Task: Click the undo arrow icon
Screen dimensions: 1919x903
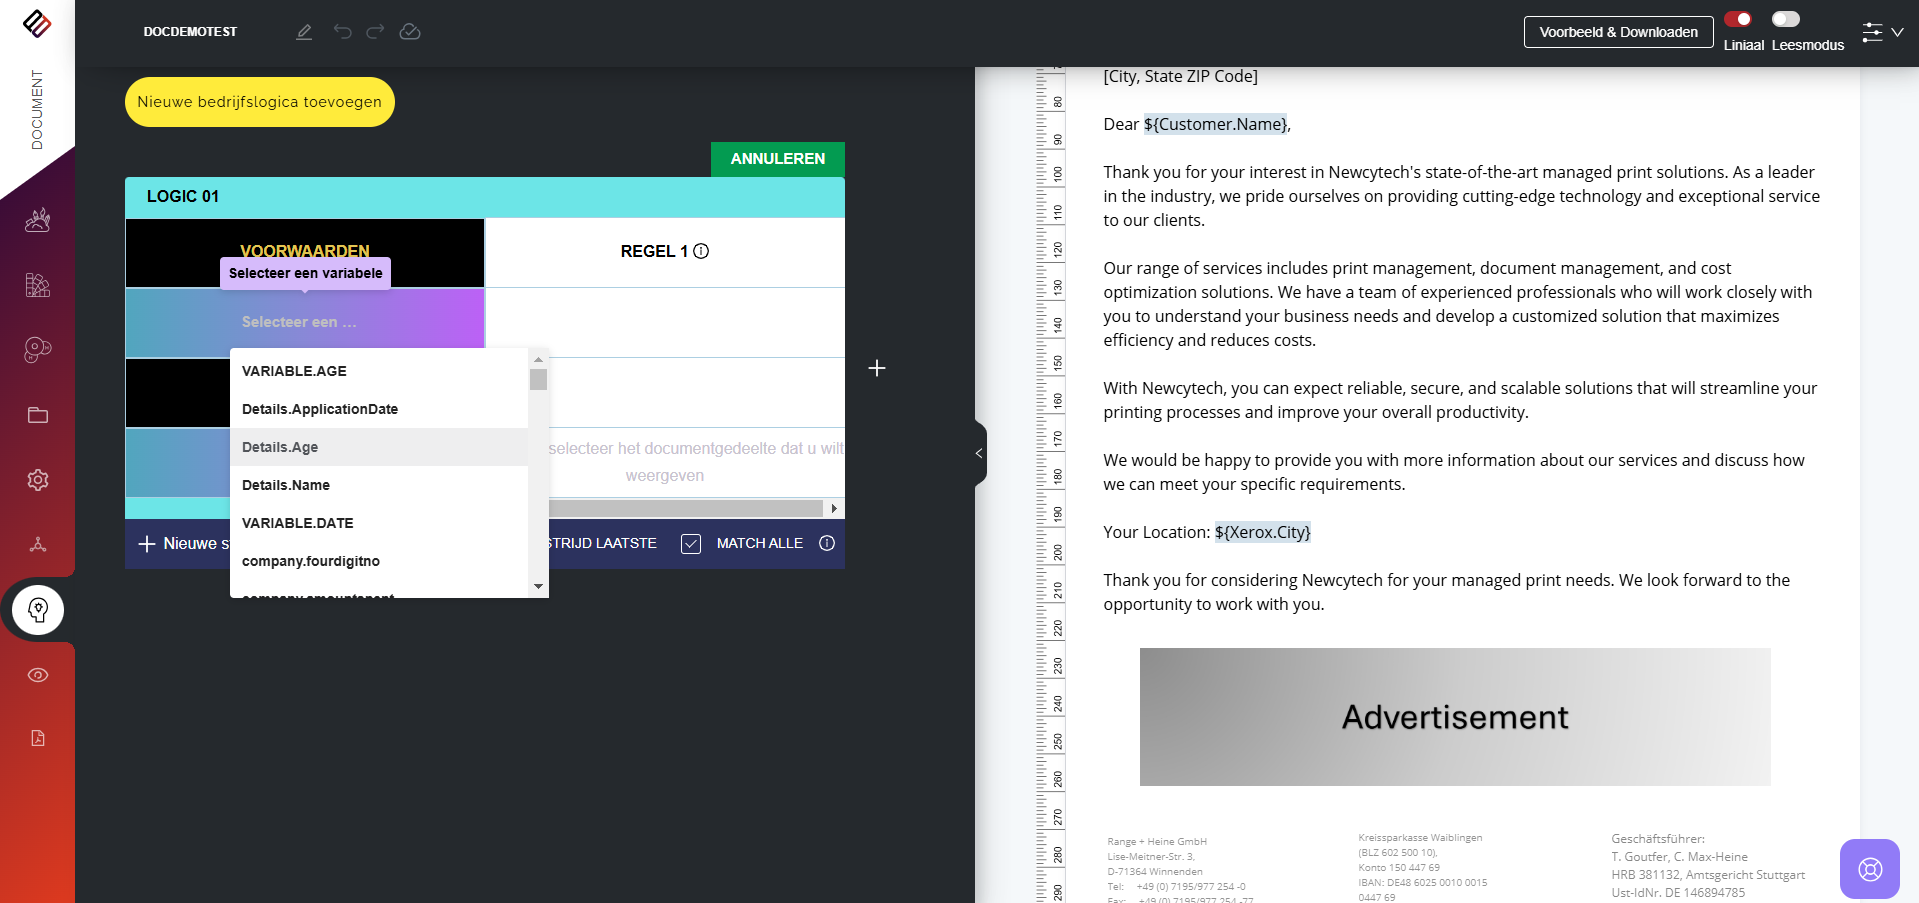Action: (x=342, y=32)
